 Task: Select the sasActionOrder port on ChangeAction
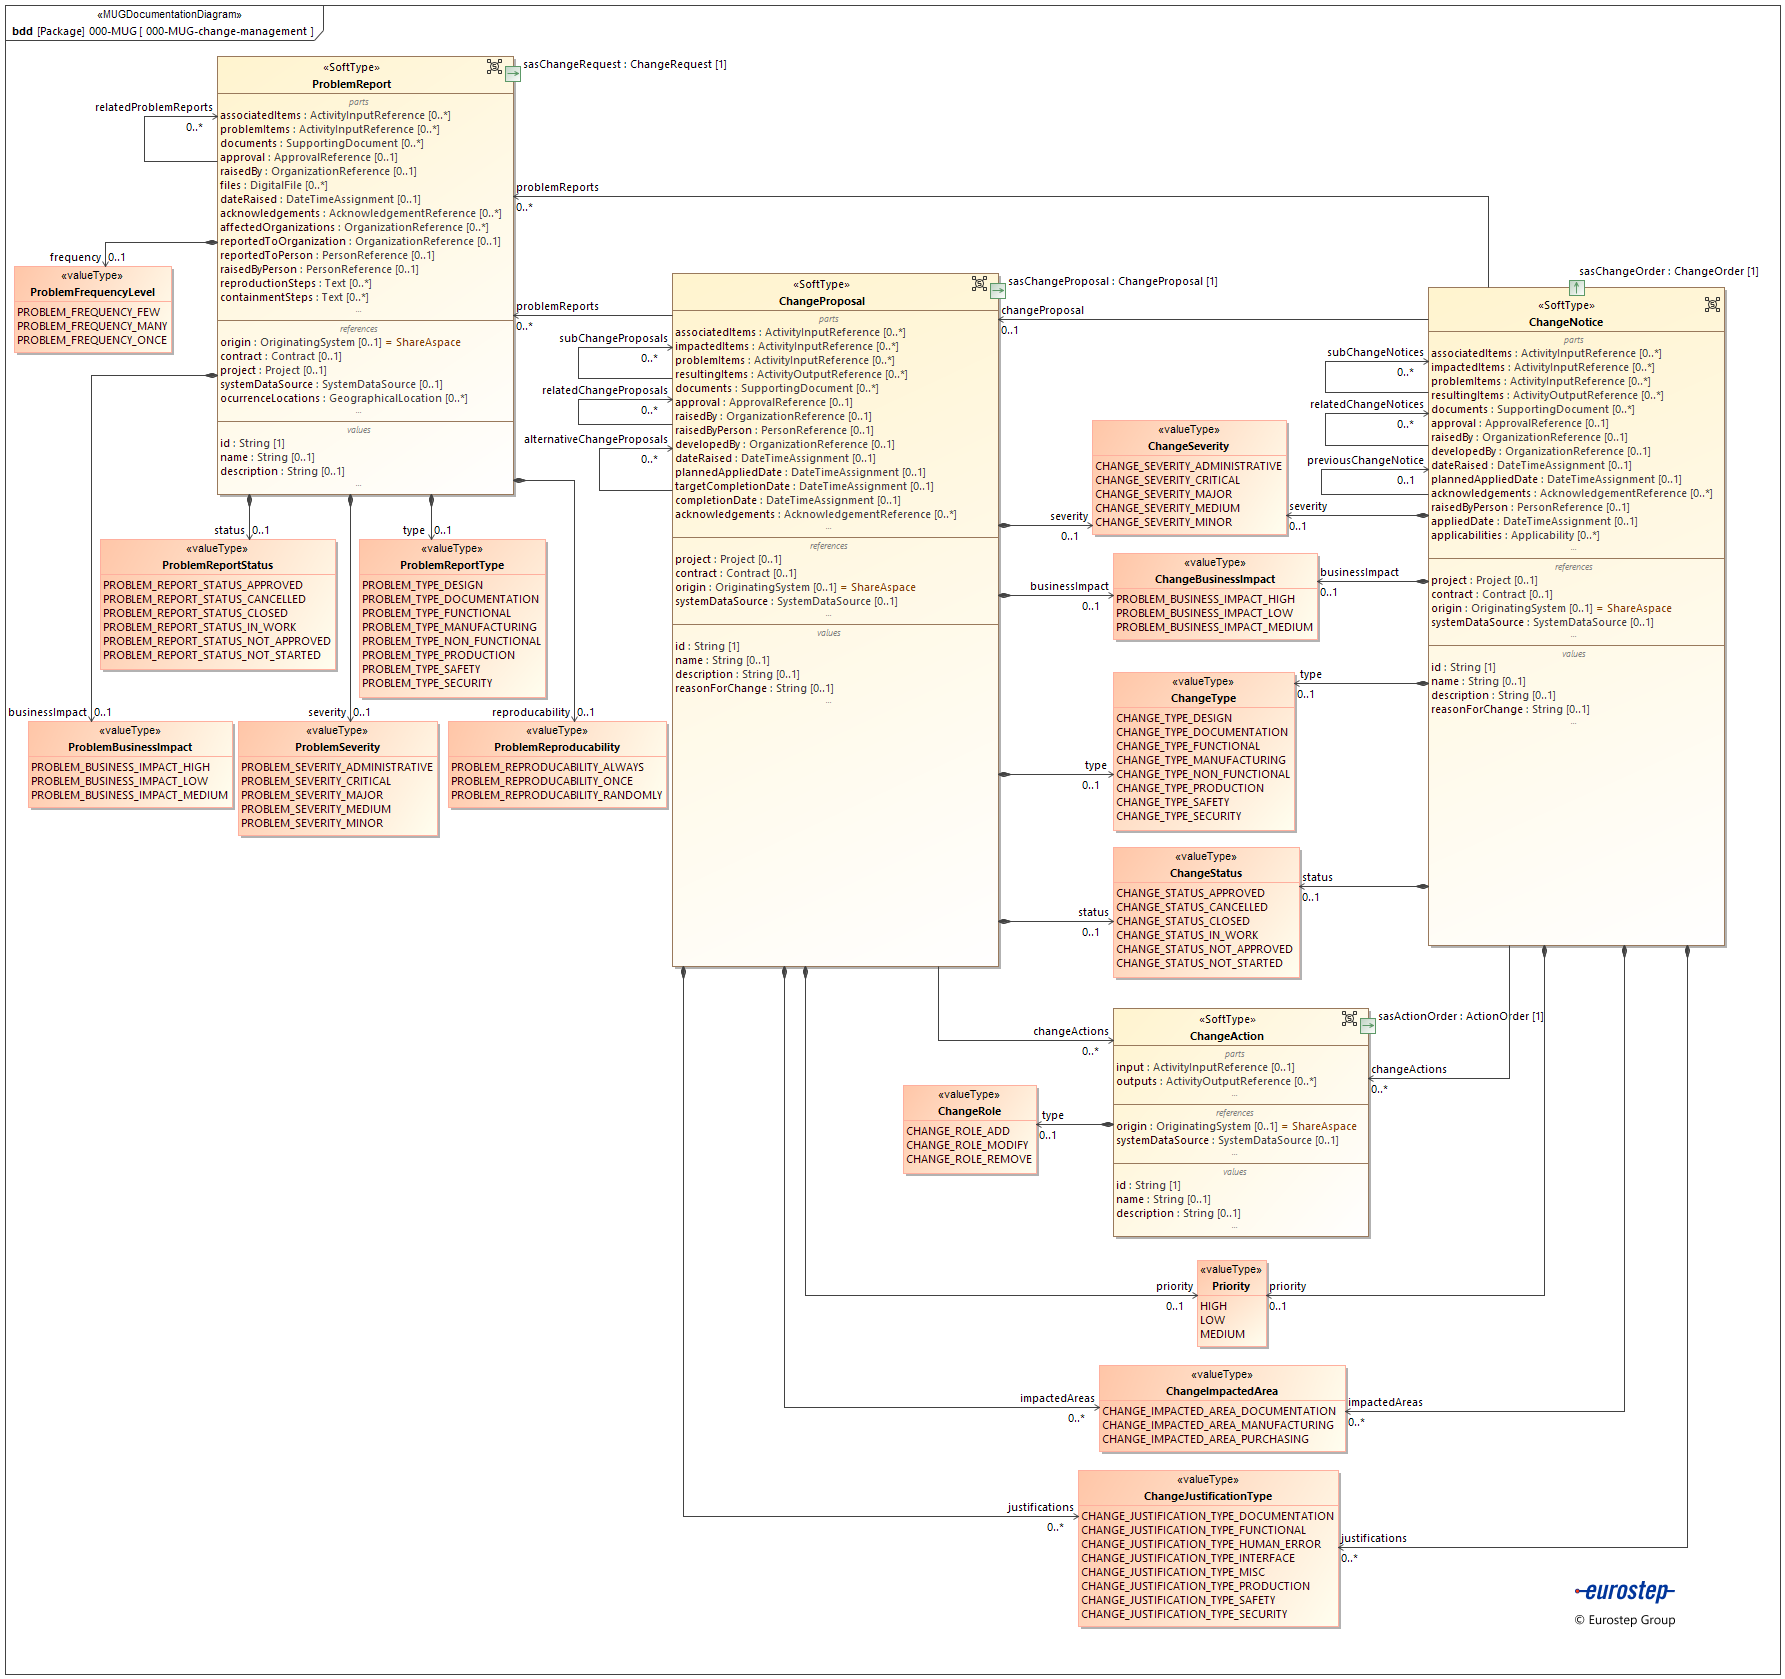coord(1369,1024)
